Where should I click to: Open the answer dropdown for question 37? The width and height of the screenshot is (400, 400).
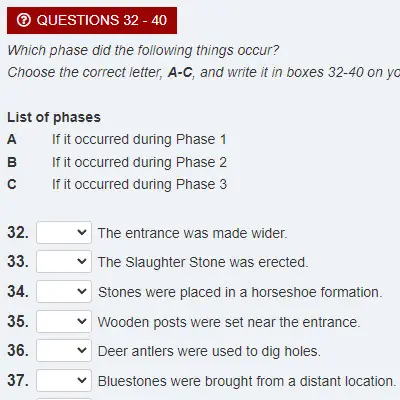click(64, 380)
